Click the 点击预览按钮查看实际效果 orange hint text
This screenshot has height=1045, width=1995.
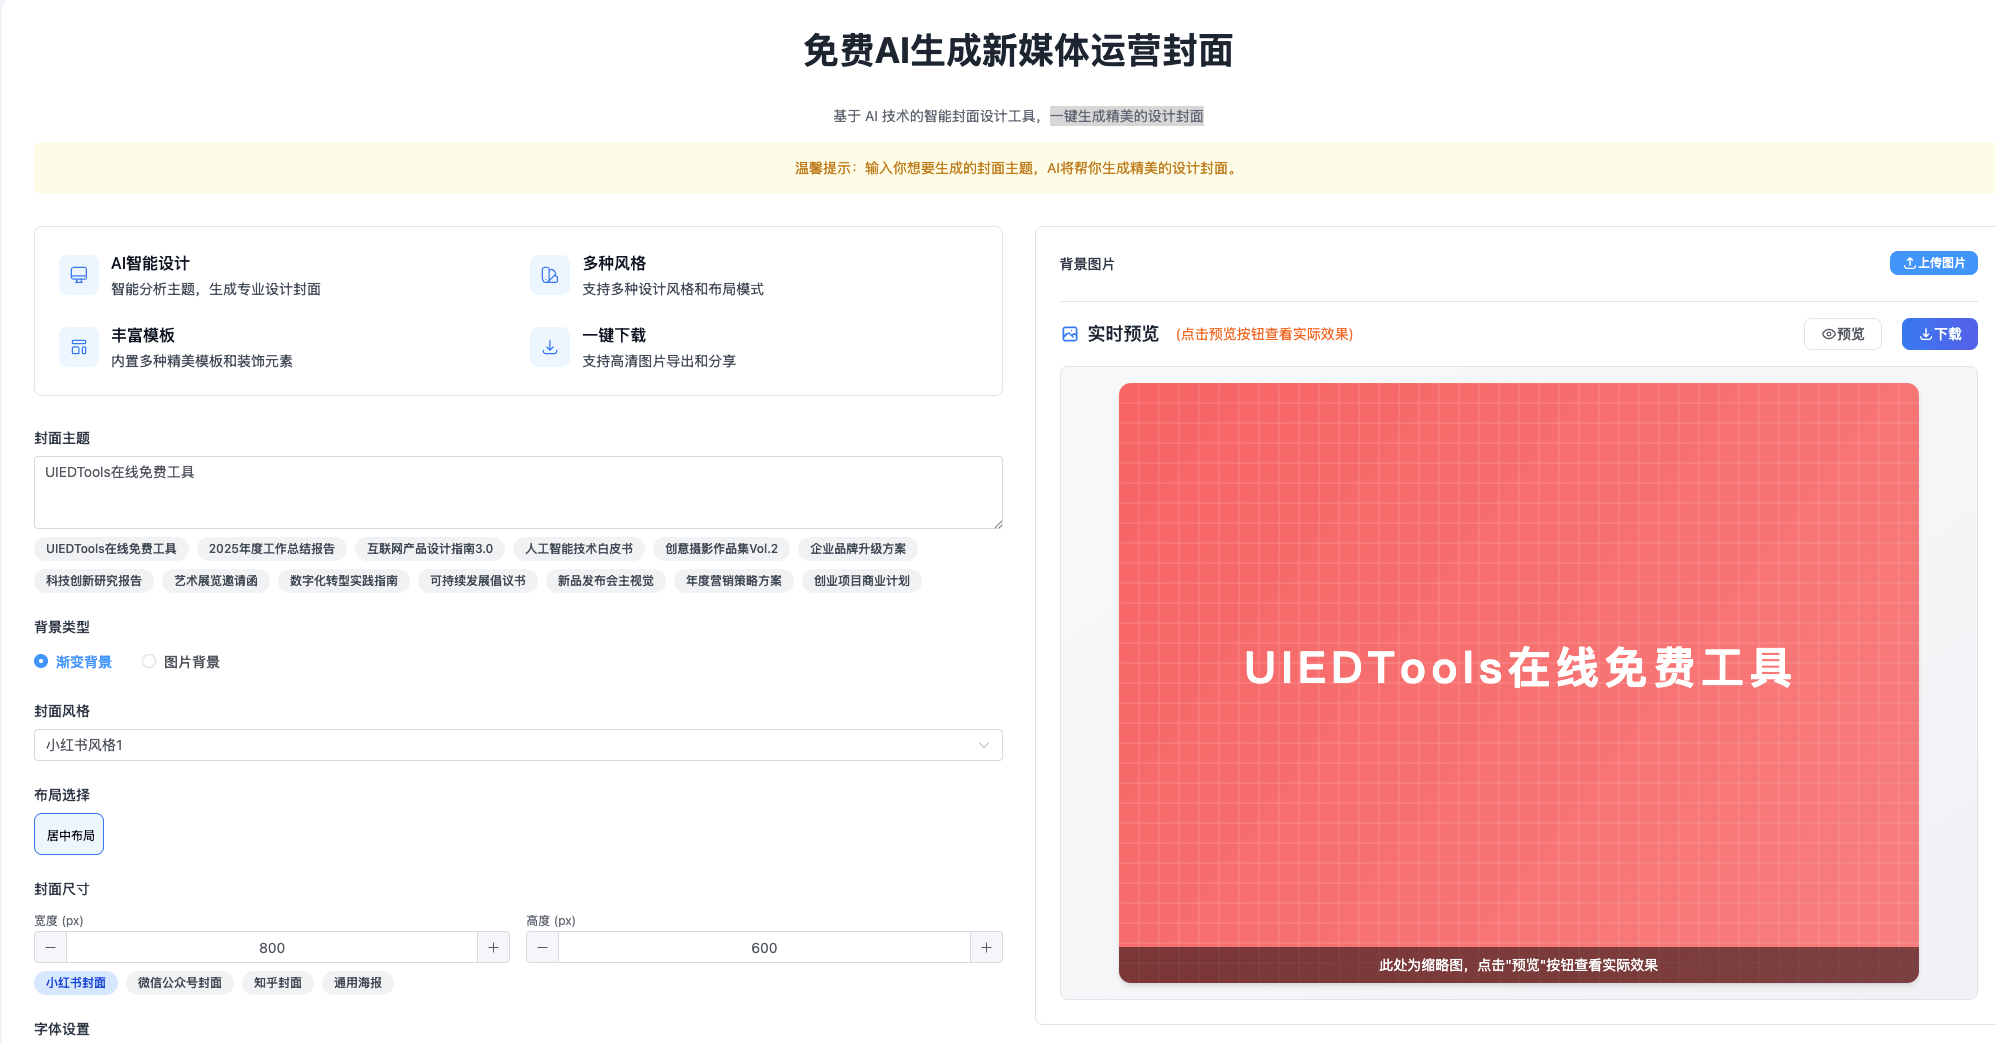point(1265,334)
